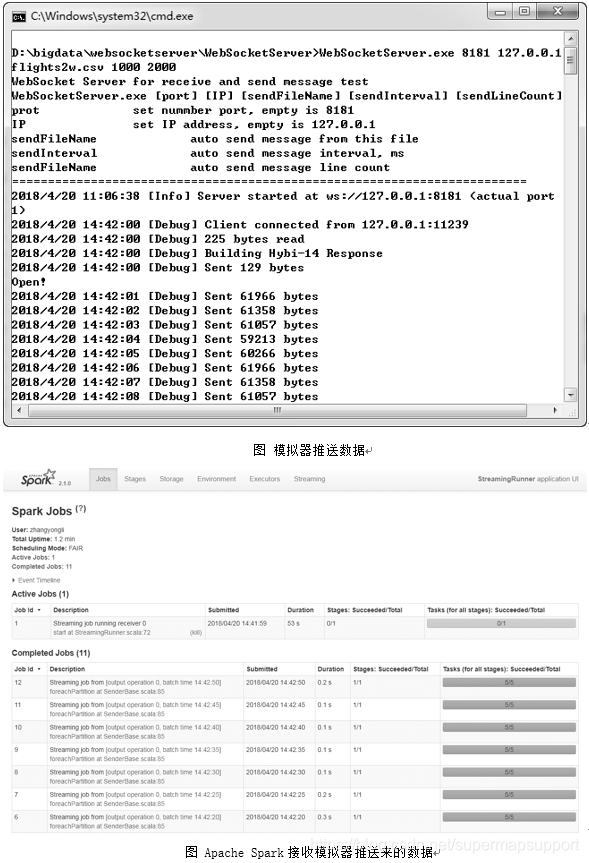
Task: Click cmd line 'Open!'
Action: click(29, 282)
